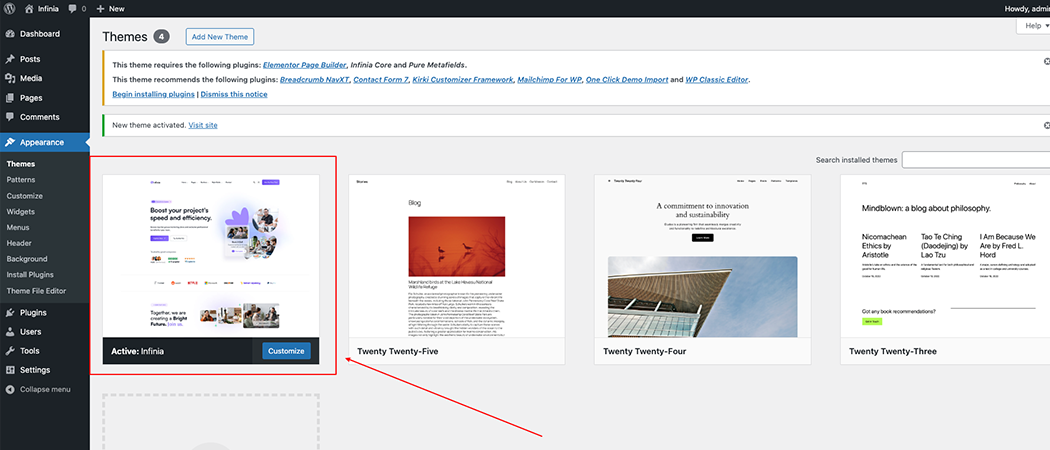Image resolution: width=1050 pixels, height=450 pixels.
Task: Click Customize on the Infinia theme
Action: (286, 351)
